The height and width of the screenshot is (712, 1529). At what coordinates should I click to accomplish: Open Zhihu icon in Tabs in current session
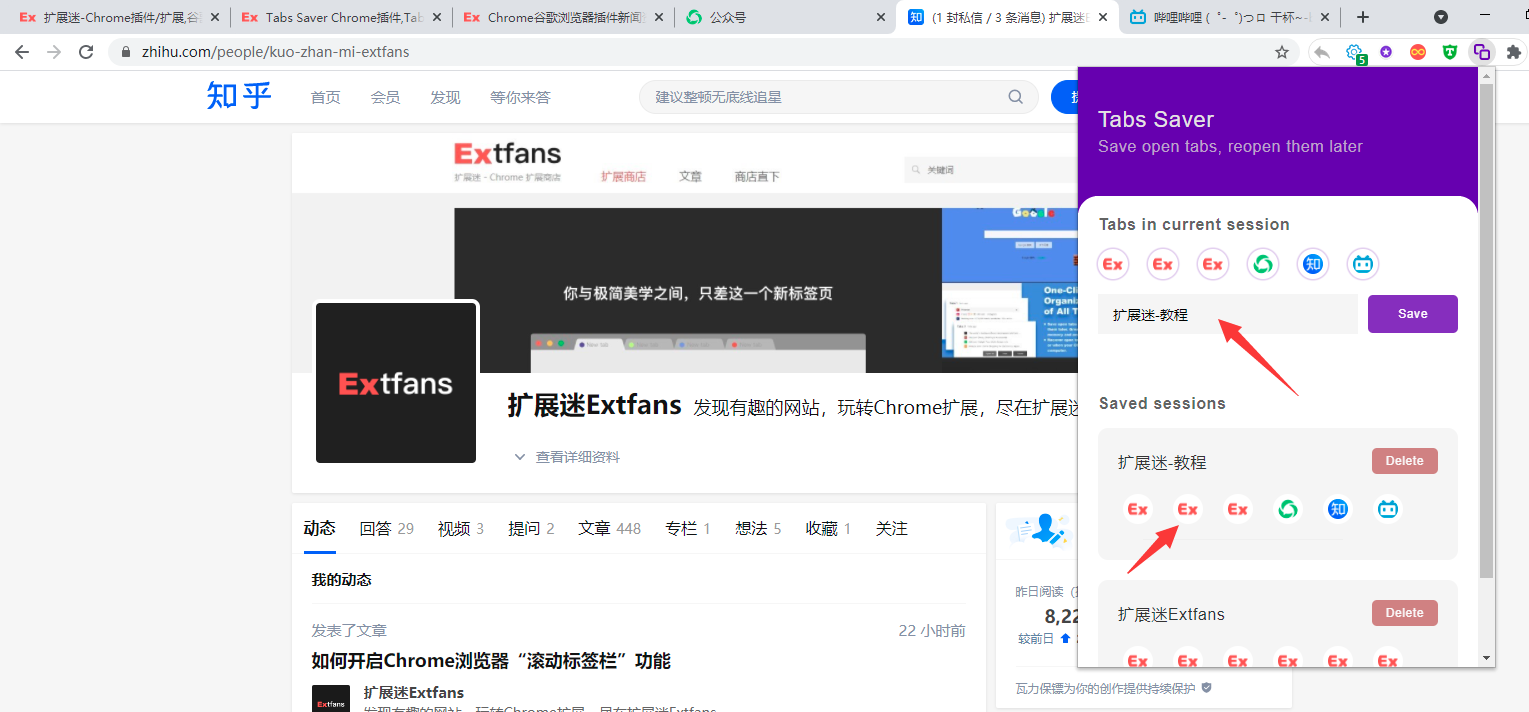point(1313,264)
